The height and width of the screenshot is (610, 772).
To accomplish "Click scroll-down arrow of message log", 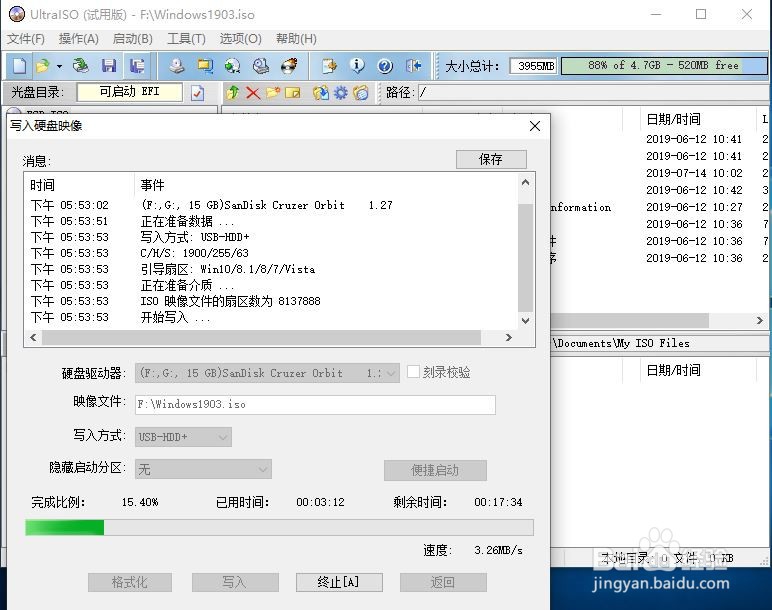I will (x=525, y=321).
